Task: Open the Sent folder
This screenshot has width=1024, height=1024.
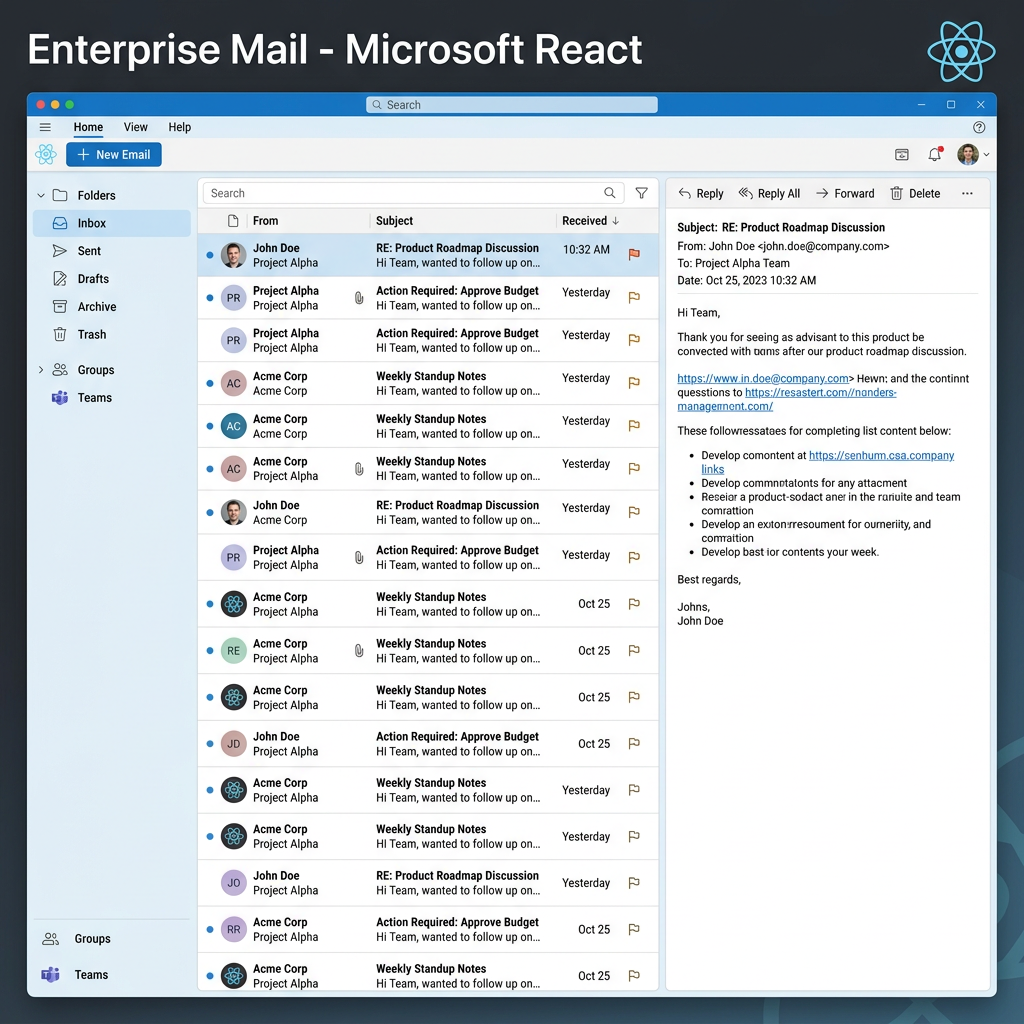Action: point(112,251)
